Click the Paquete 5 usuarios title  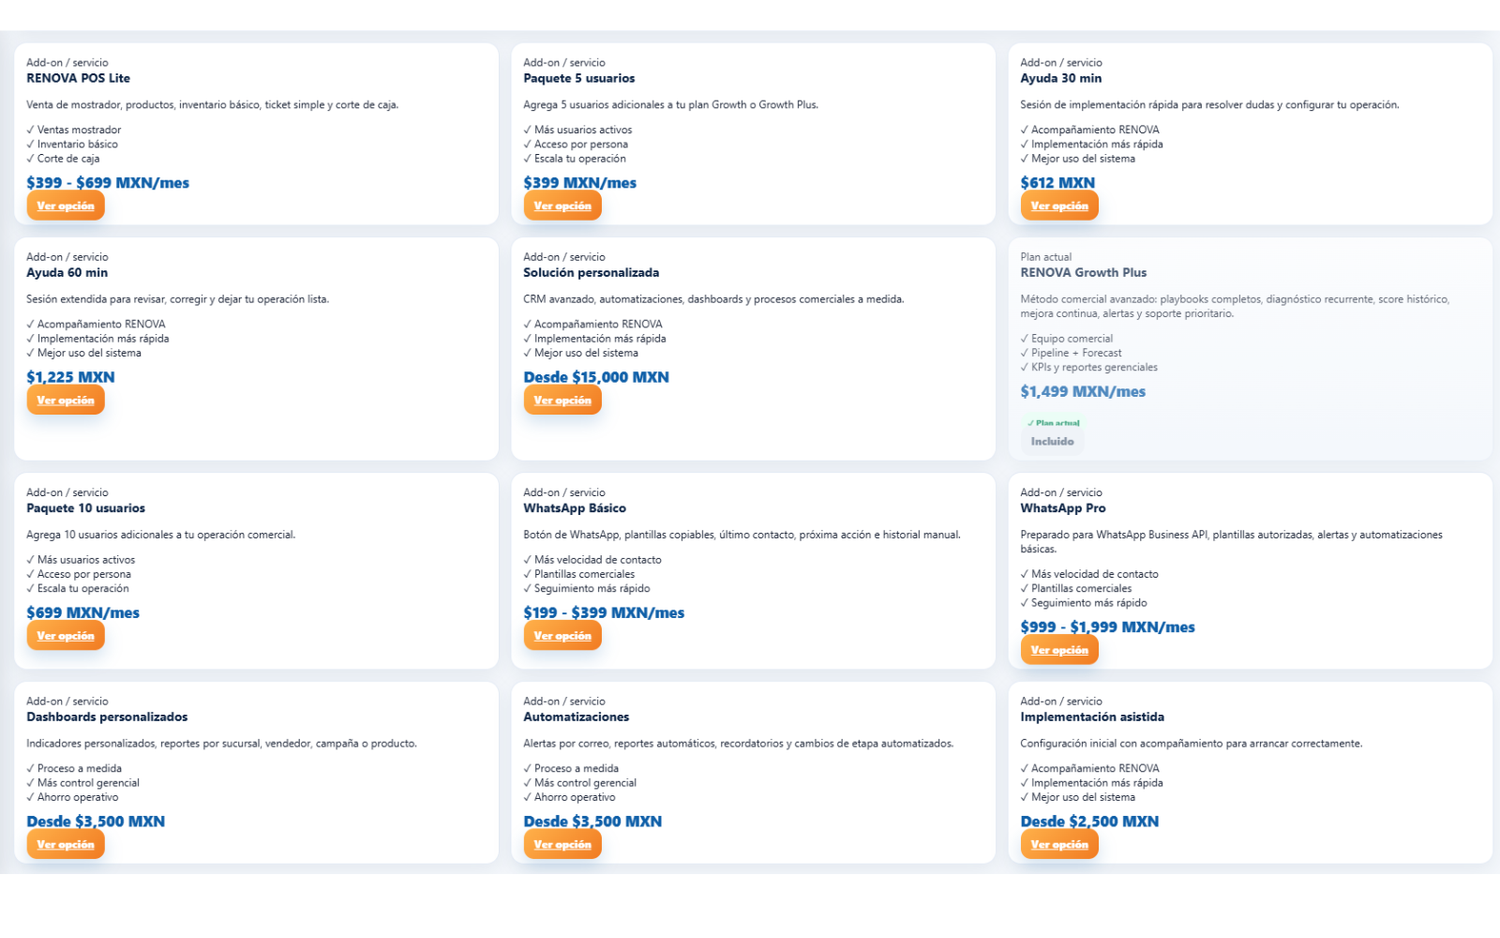click(x=579, y=78)
